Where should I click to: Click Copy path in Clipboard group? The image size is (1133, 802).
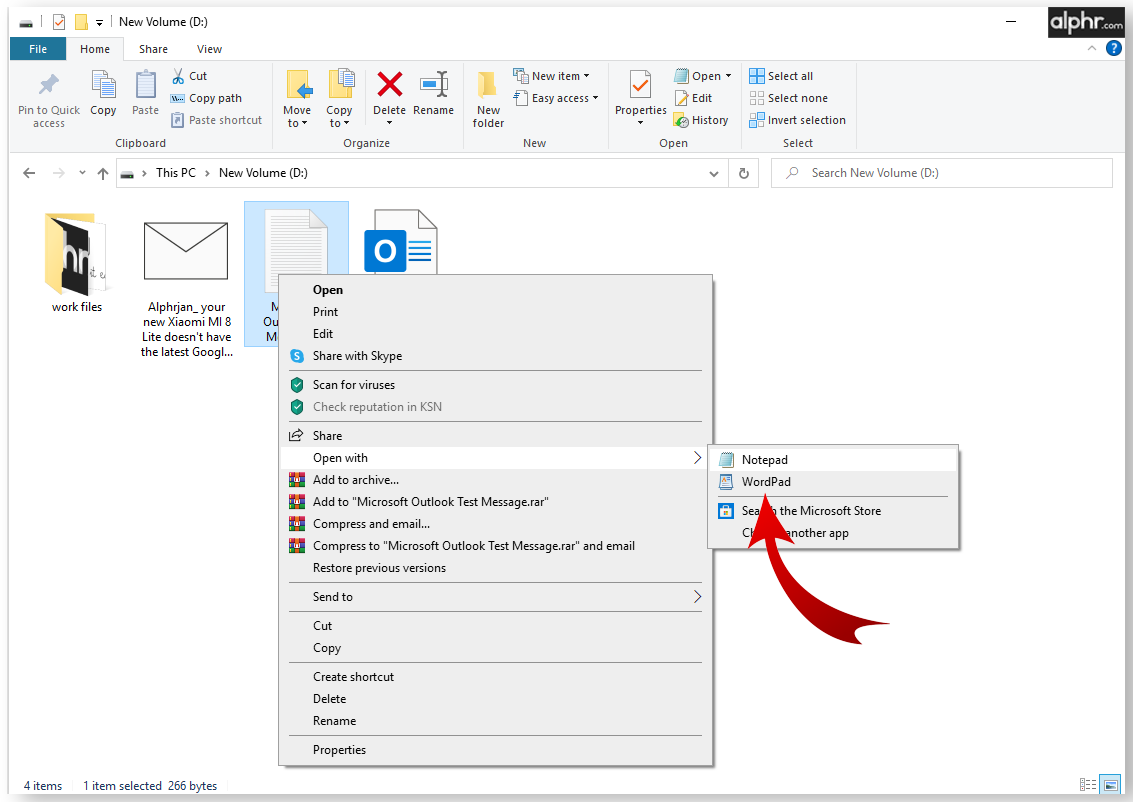[x=207, y=98]
